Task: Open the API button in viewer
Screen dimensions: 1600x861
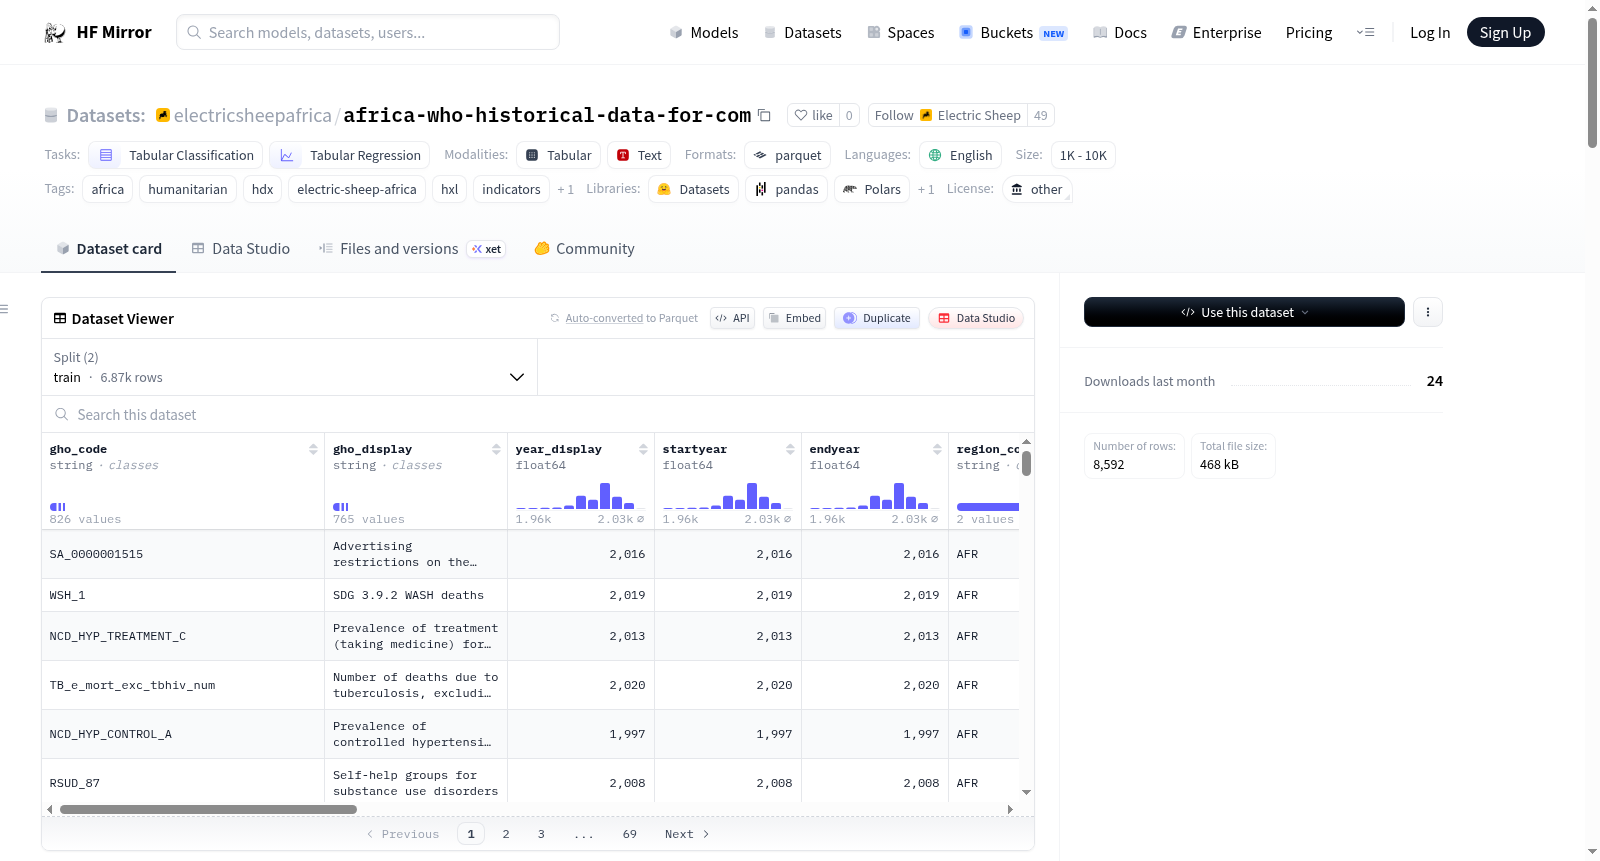Action: (x=732, y=318)
